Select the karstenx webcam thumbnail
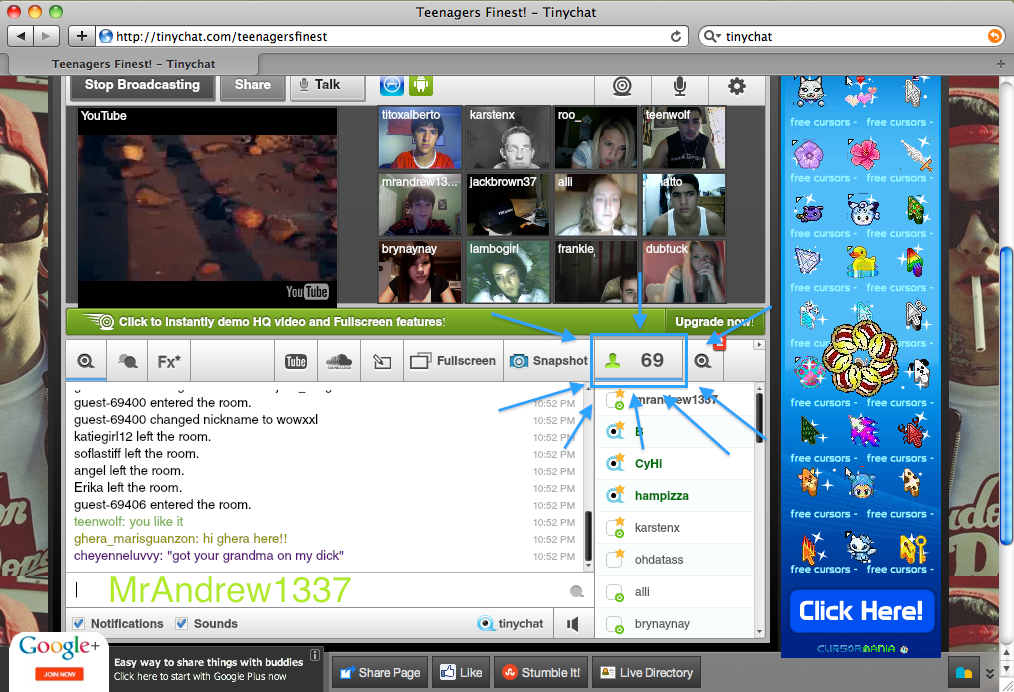Screen dimensions: 1014x692 click(508, 138)
